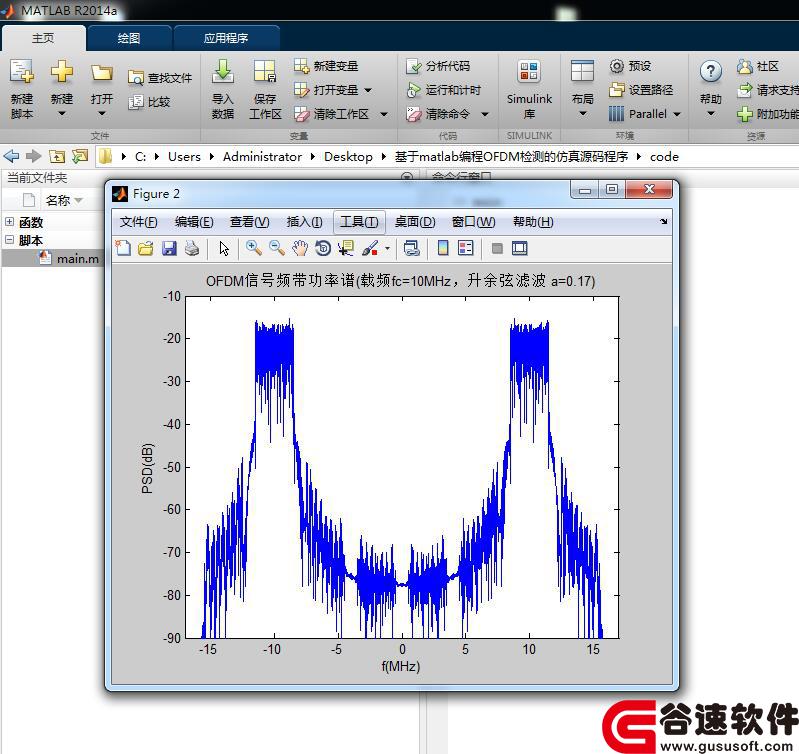The height and width of the screenshot is (754, 799).
Task: Select Edit Plot arrow tool in Figure 2
Action: pos(224,248)
